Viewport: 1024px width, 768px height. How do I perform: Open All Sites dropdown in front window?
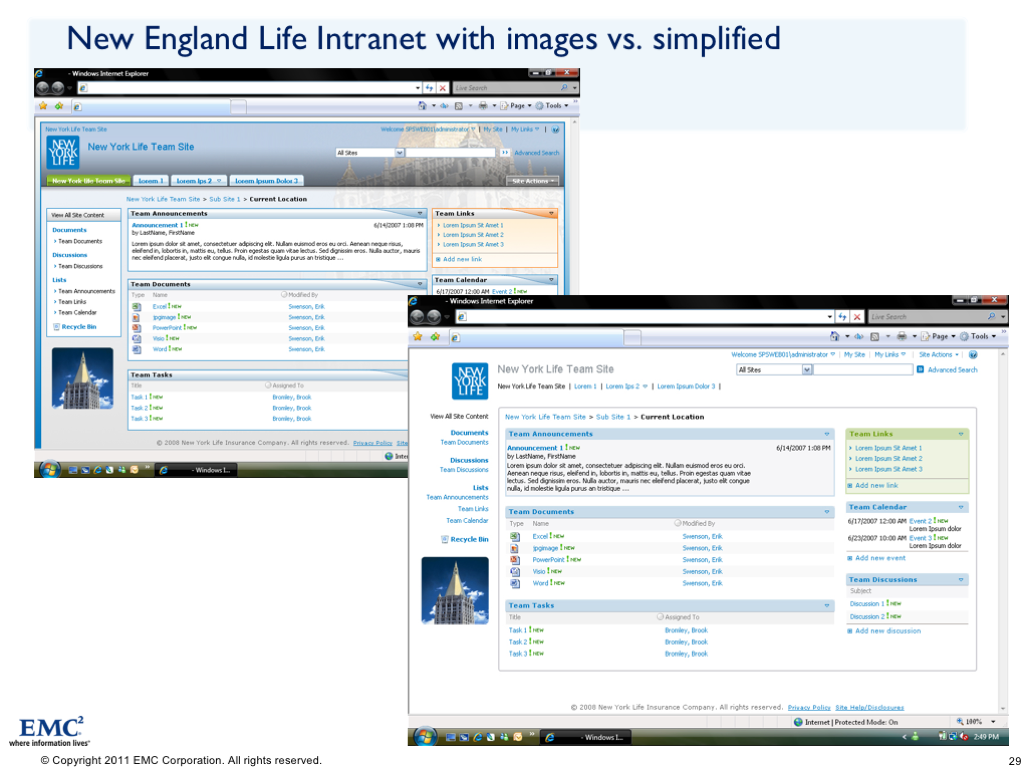click(807, 370)
